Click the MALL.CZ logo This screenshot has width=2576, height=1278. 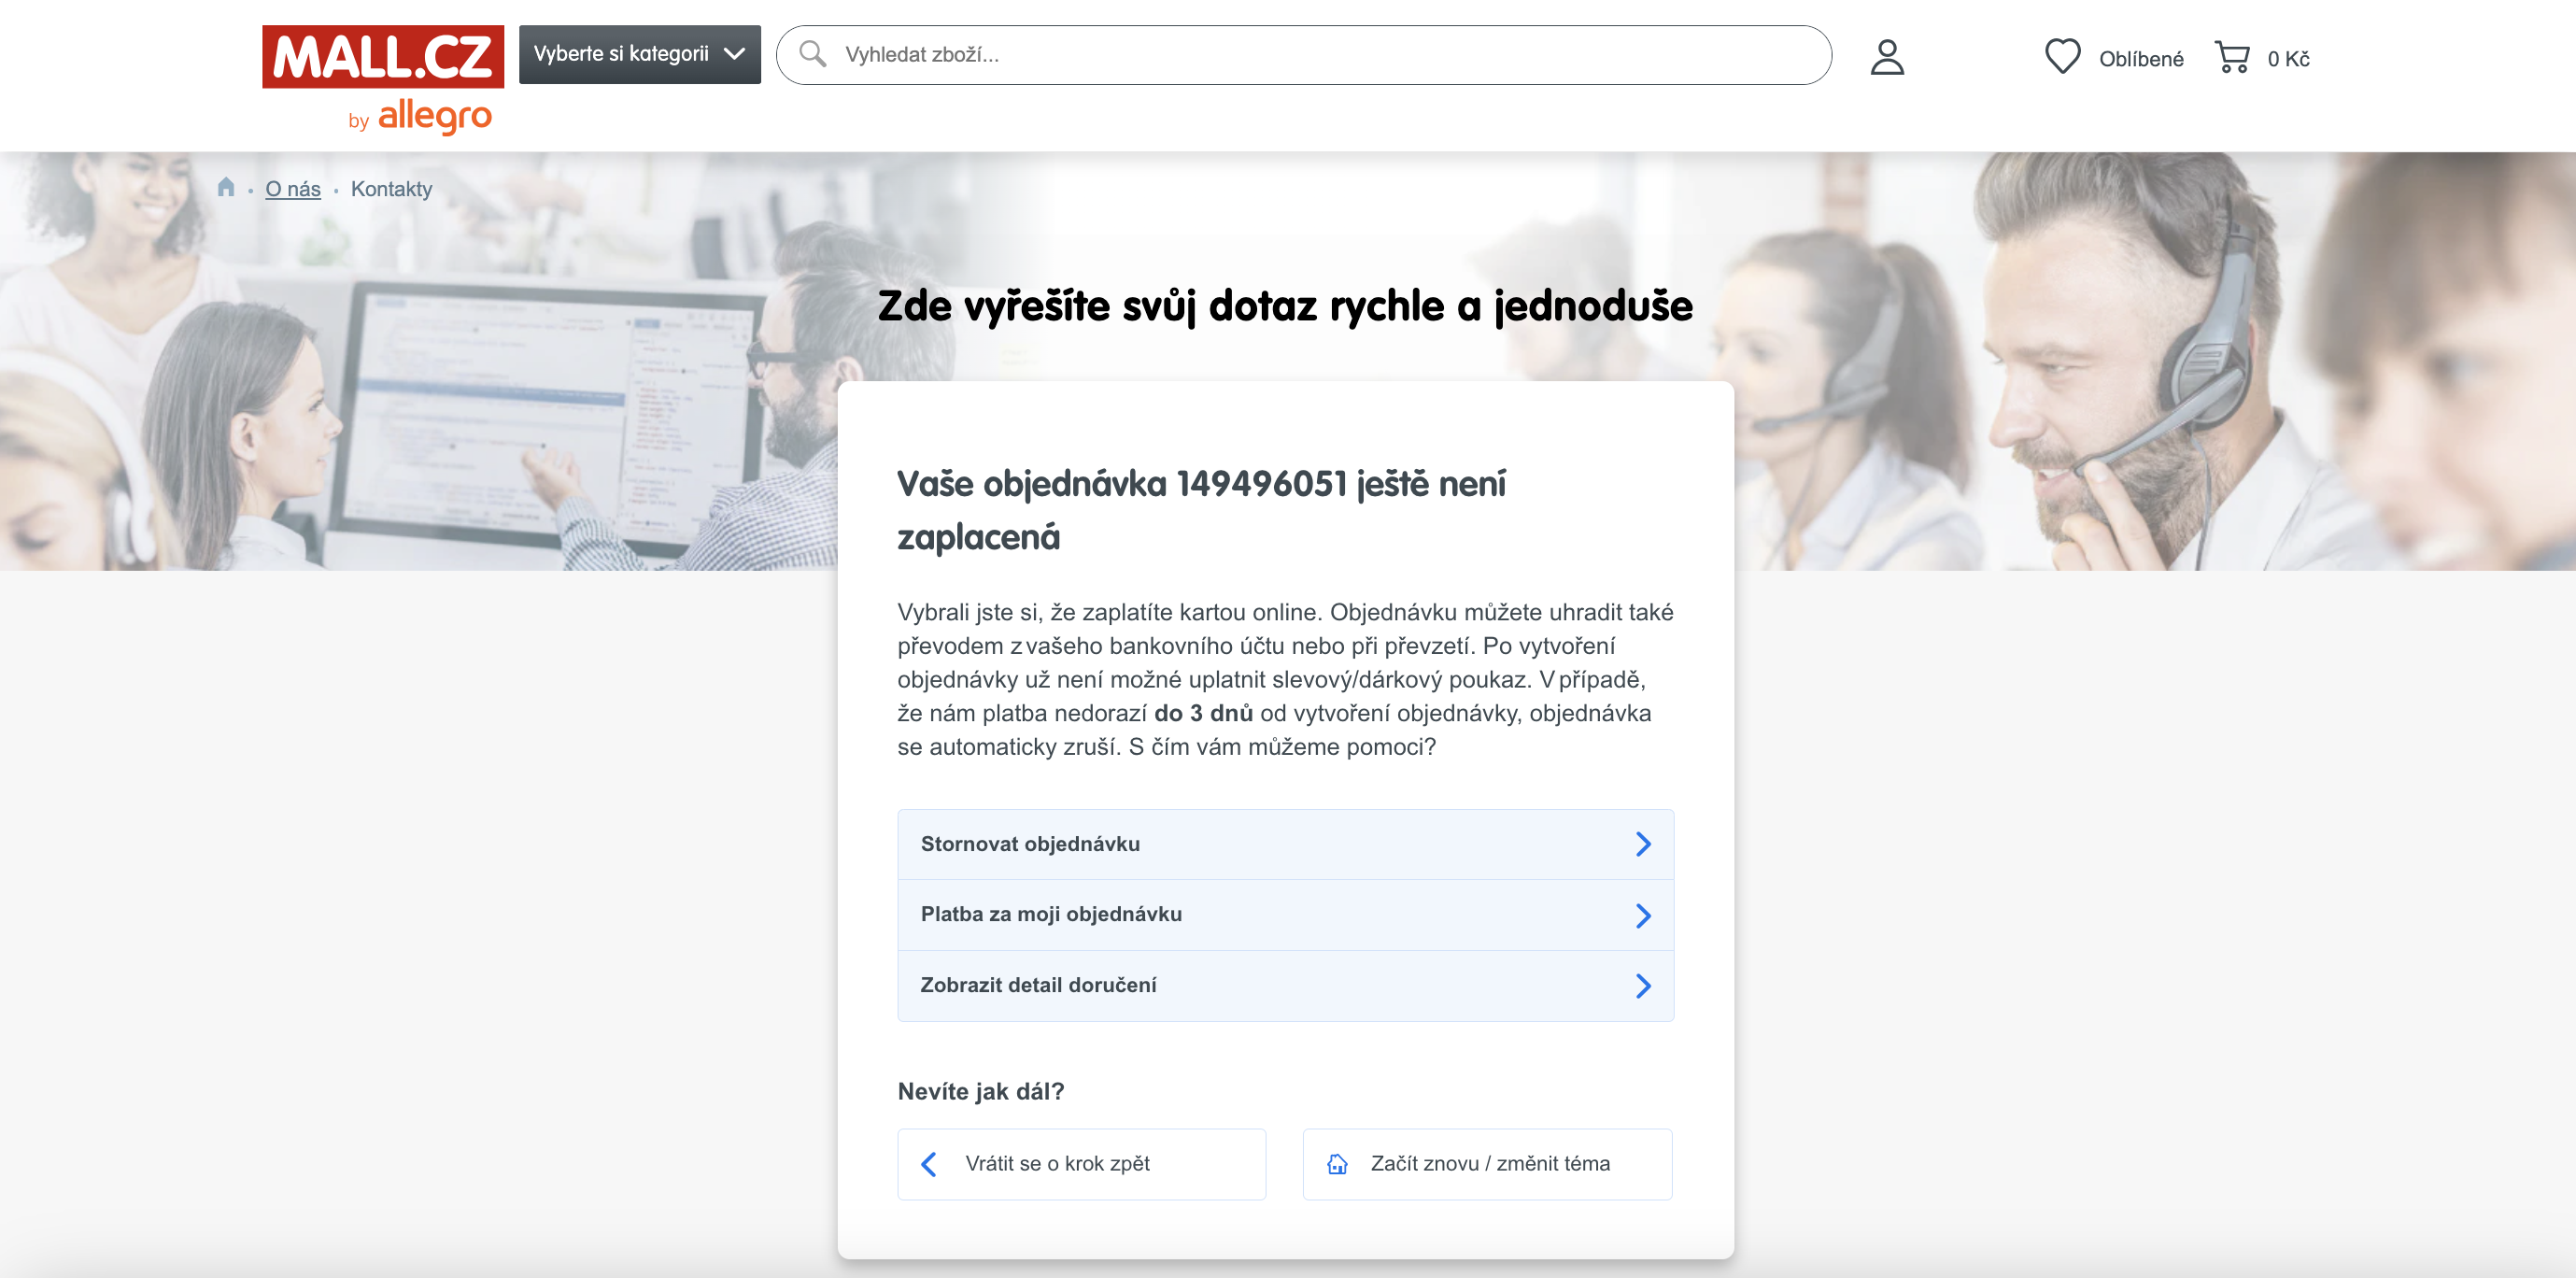coord(383,56)
